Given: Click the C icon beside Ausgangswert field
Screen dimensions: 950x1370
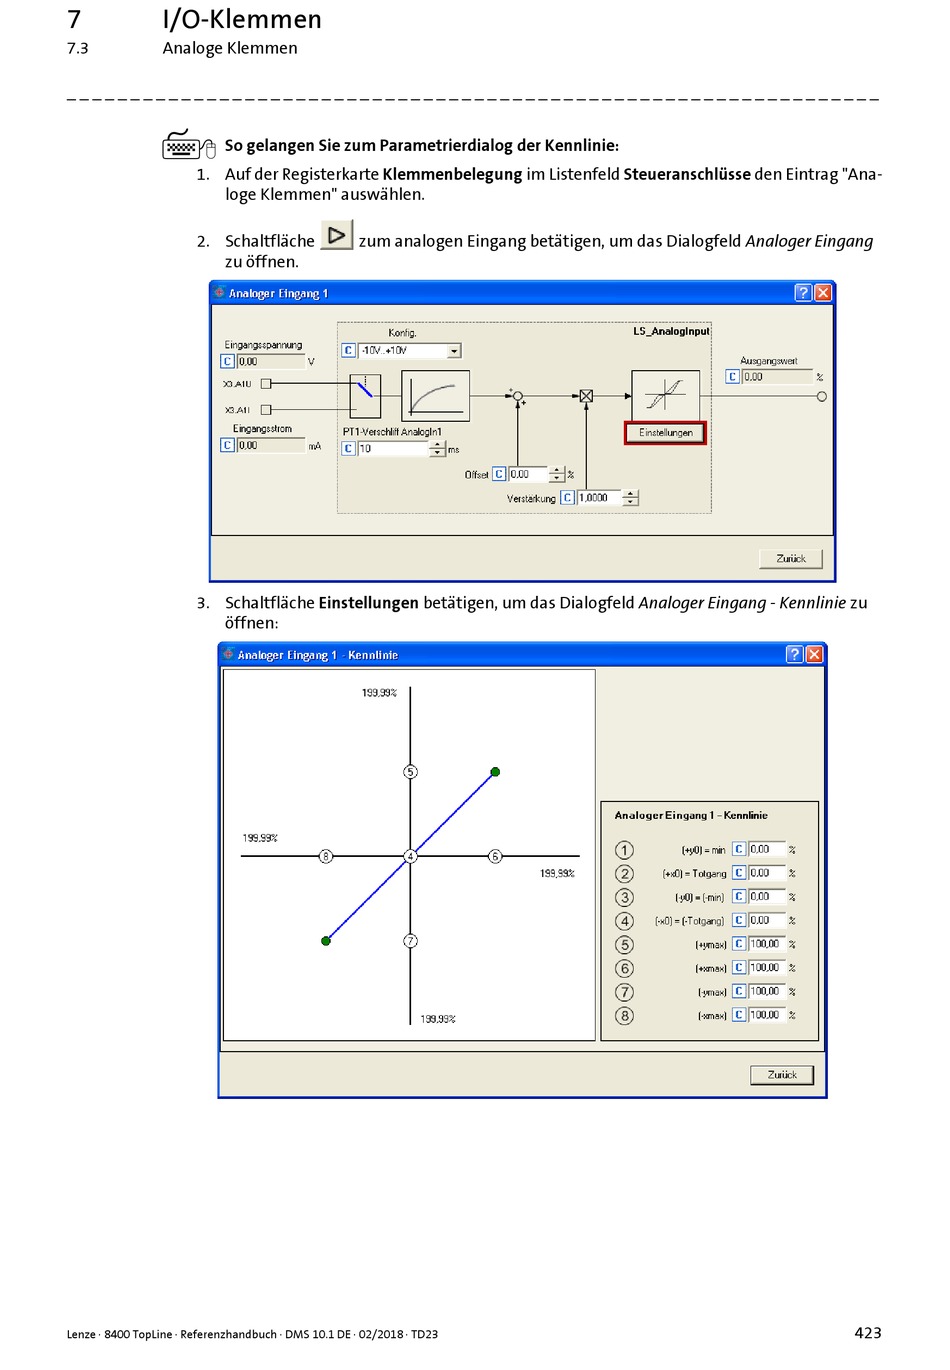Looking at the screenshot, I should point(732,377).
